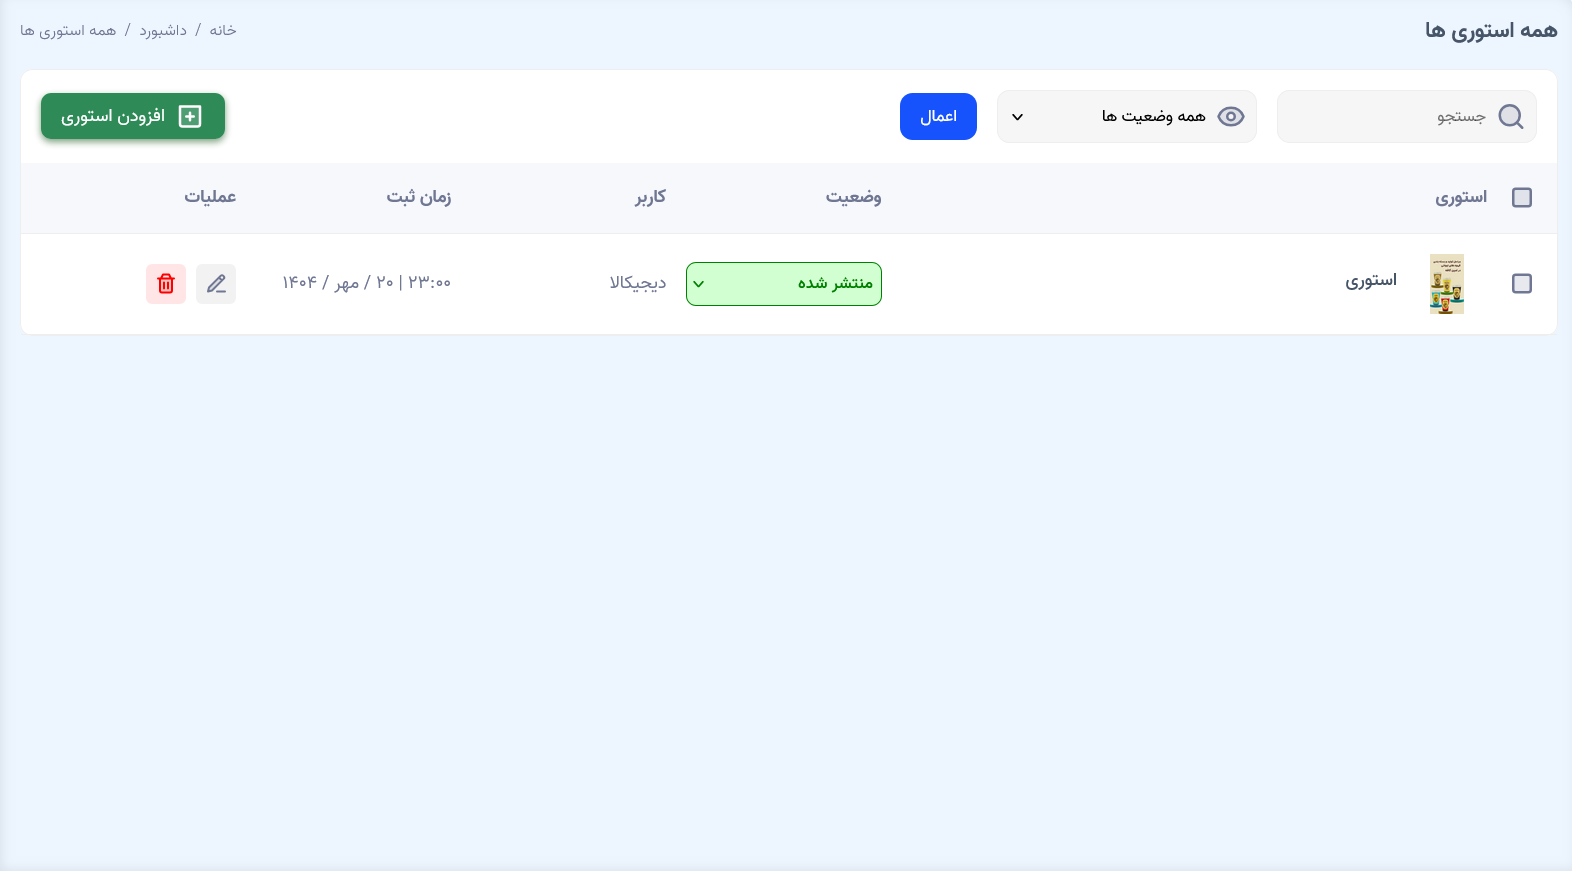Click the وضعیت column header
Image resolution: width=1572 pixels, height=871 pixels.
(853, 197)
